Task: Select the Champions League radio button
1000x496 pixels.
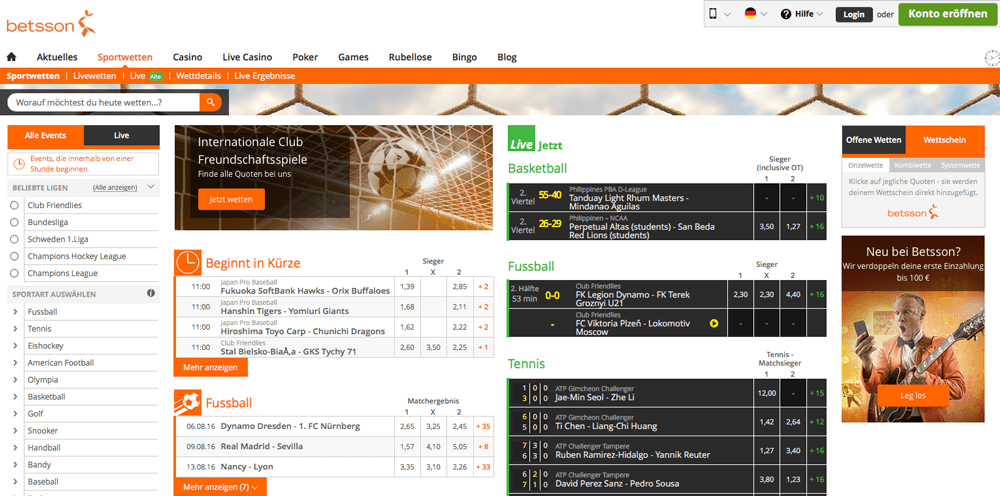Action: tap(15, 273)
